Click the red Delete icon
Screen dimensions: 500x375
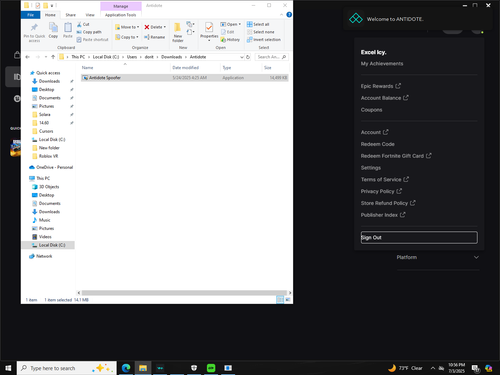click(x=147, y=27)
